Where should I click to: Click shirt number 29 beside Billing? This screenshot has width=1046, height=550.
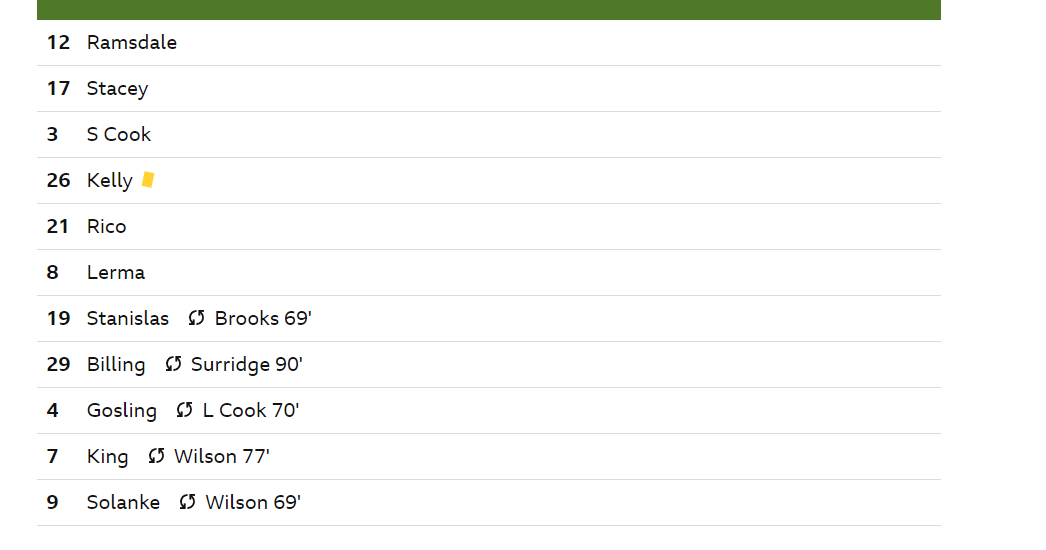tap(58, 364)
